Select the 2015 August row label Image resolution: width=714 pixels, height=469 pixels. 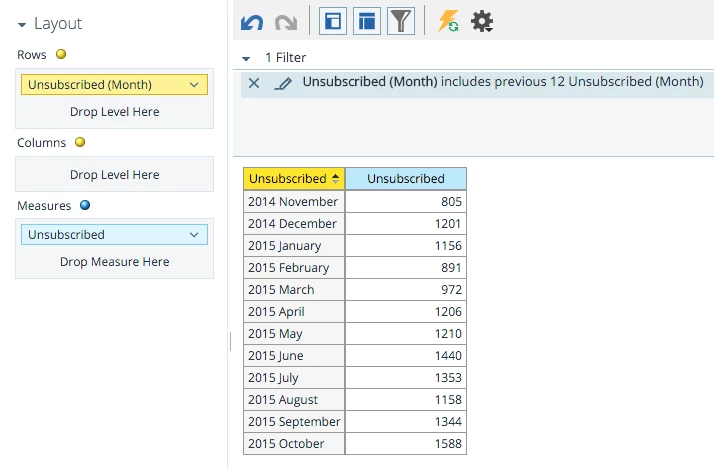tap(294, 399)
